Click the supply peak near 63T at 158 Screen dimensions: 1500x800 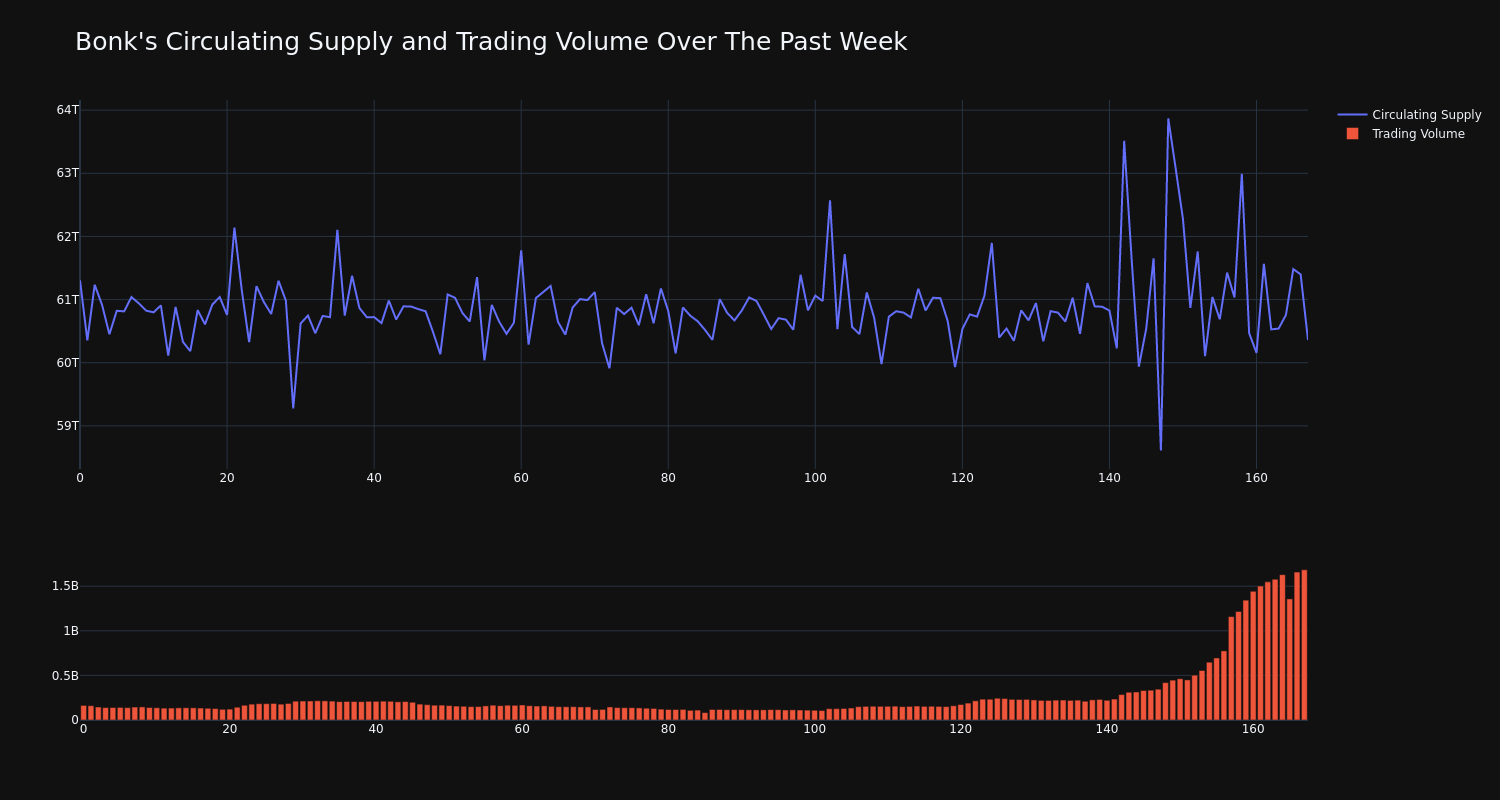(1242, 175)
